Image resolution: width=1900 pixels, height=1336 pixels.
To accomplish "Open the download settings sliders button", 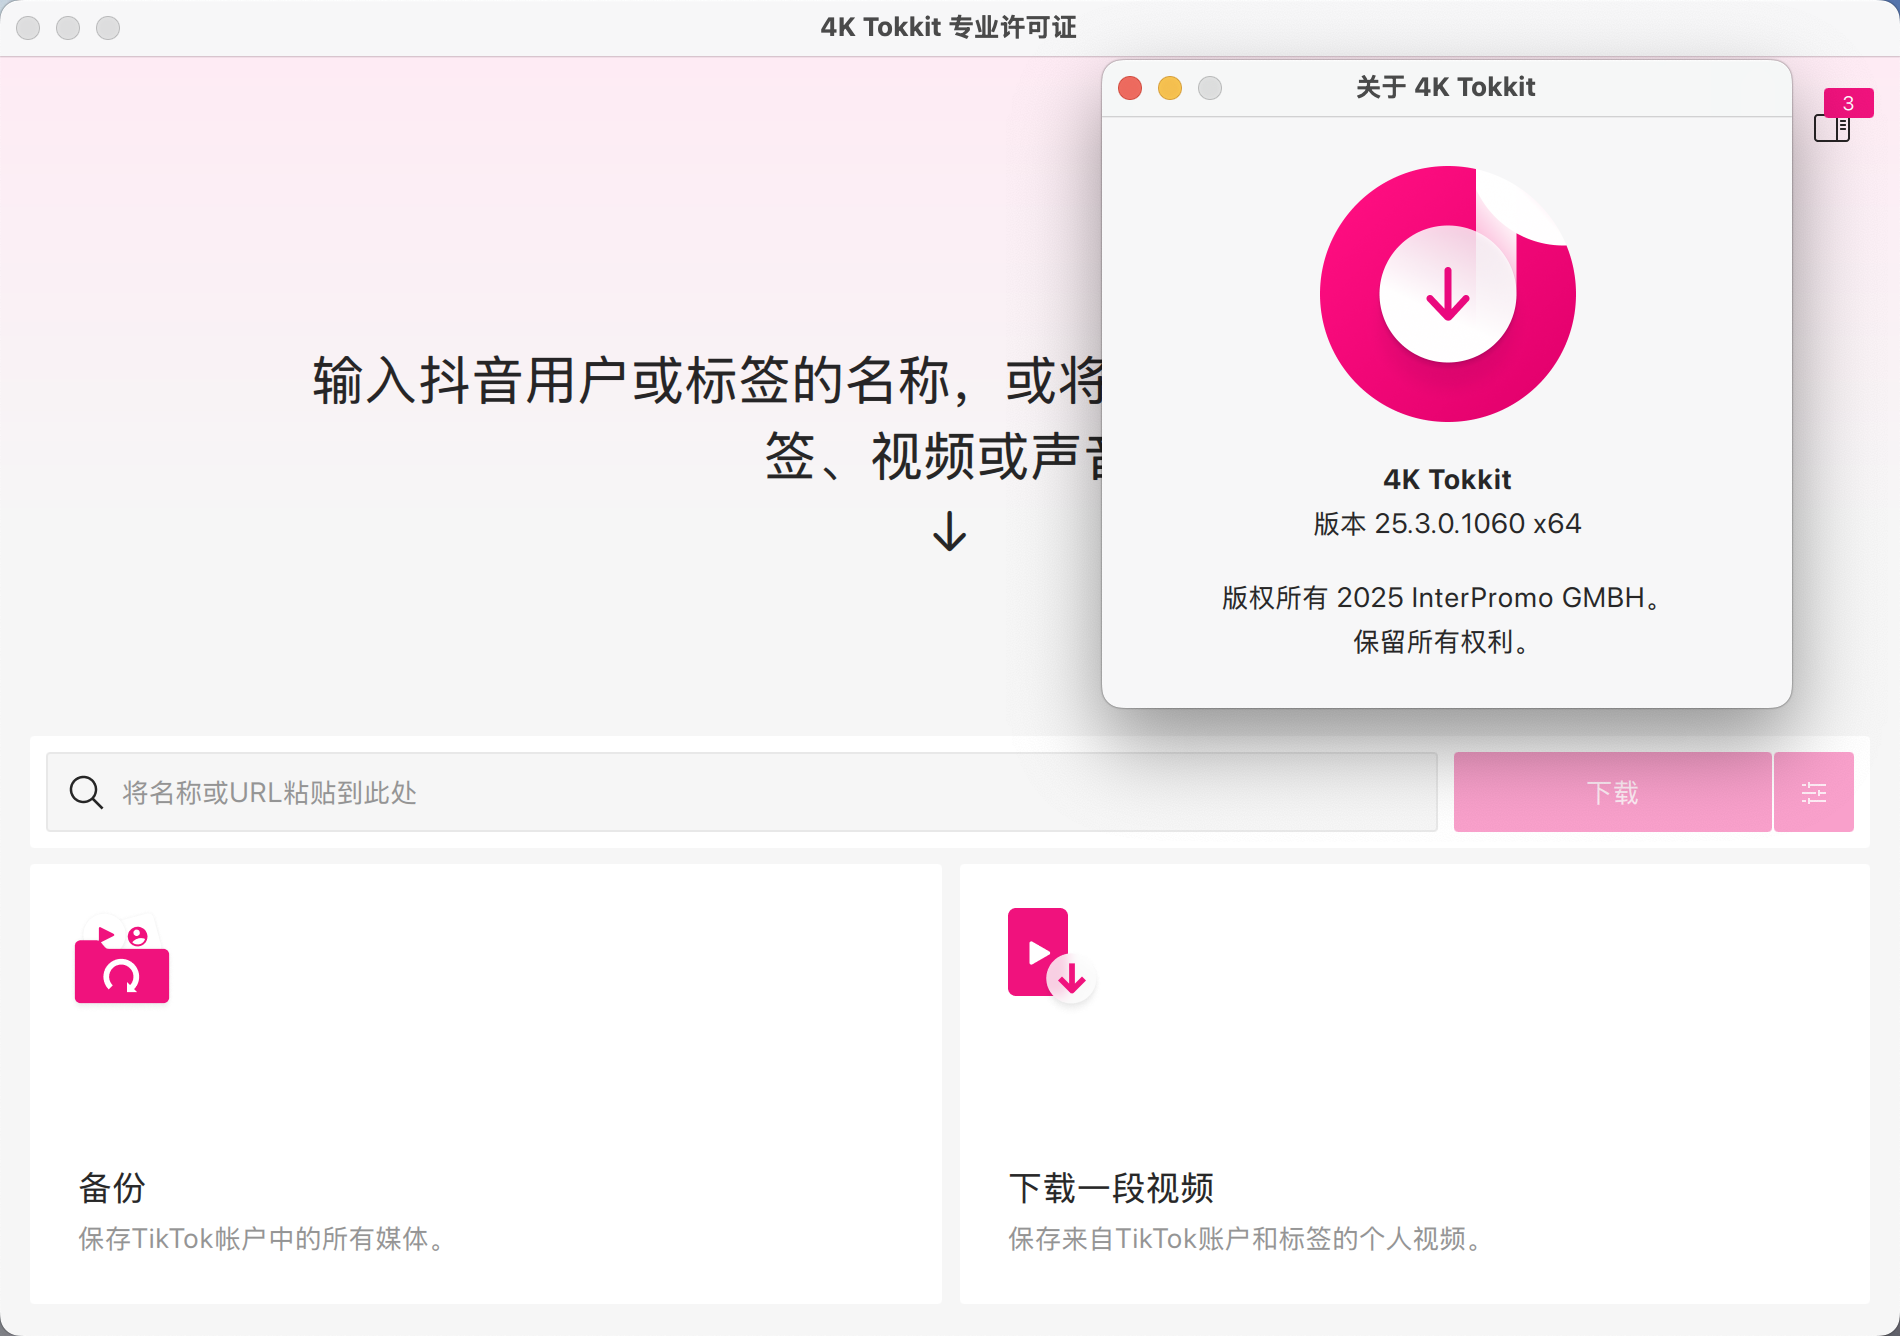I will point(1814,792).
